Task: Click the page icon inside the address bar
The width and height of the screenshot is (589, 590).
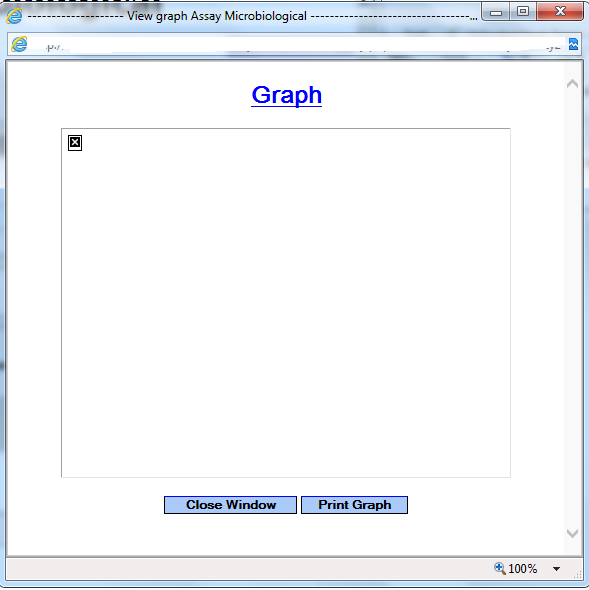Action: coord(19,44)
